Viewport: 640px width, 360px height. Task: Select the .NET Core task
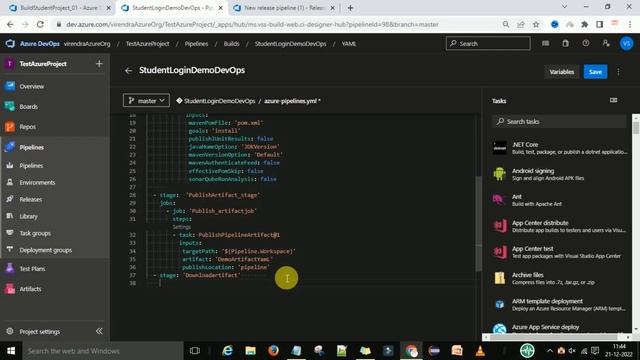tap(560, 148)
